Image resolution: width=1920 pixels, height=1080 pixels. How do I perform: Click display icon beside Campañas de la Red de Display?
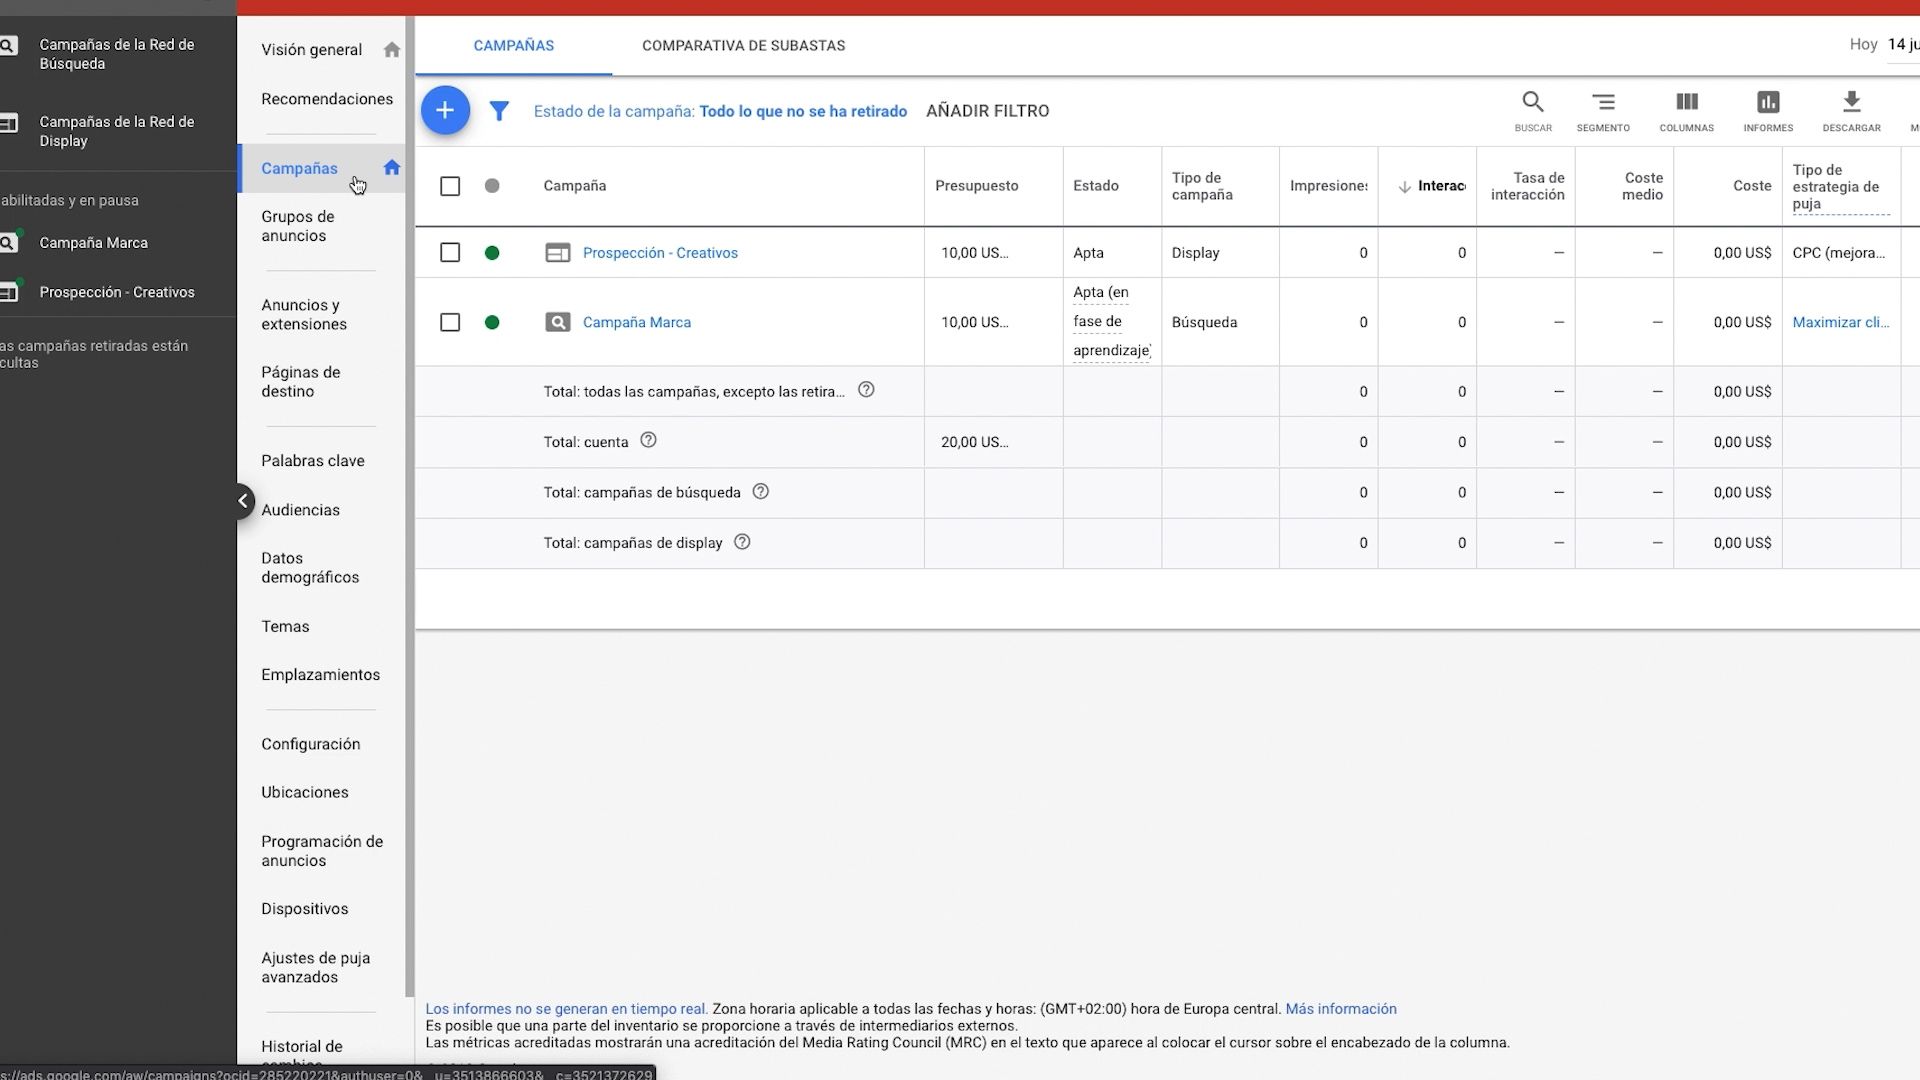click(x=8, y=123)
